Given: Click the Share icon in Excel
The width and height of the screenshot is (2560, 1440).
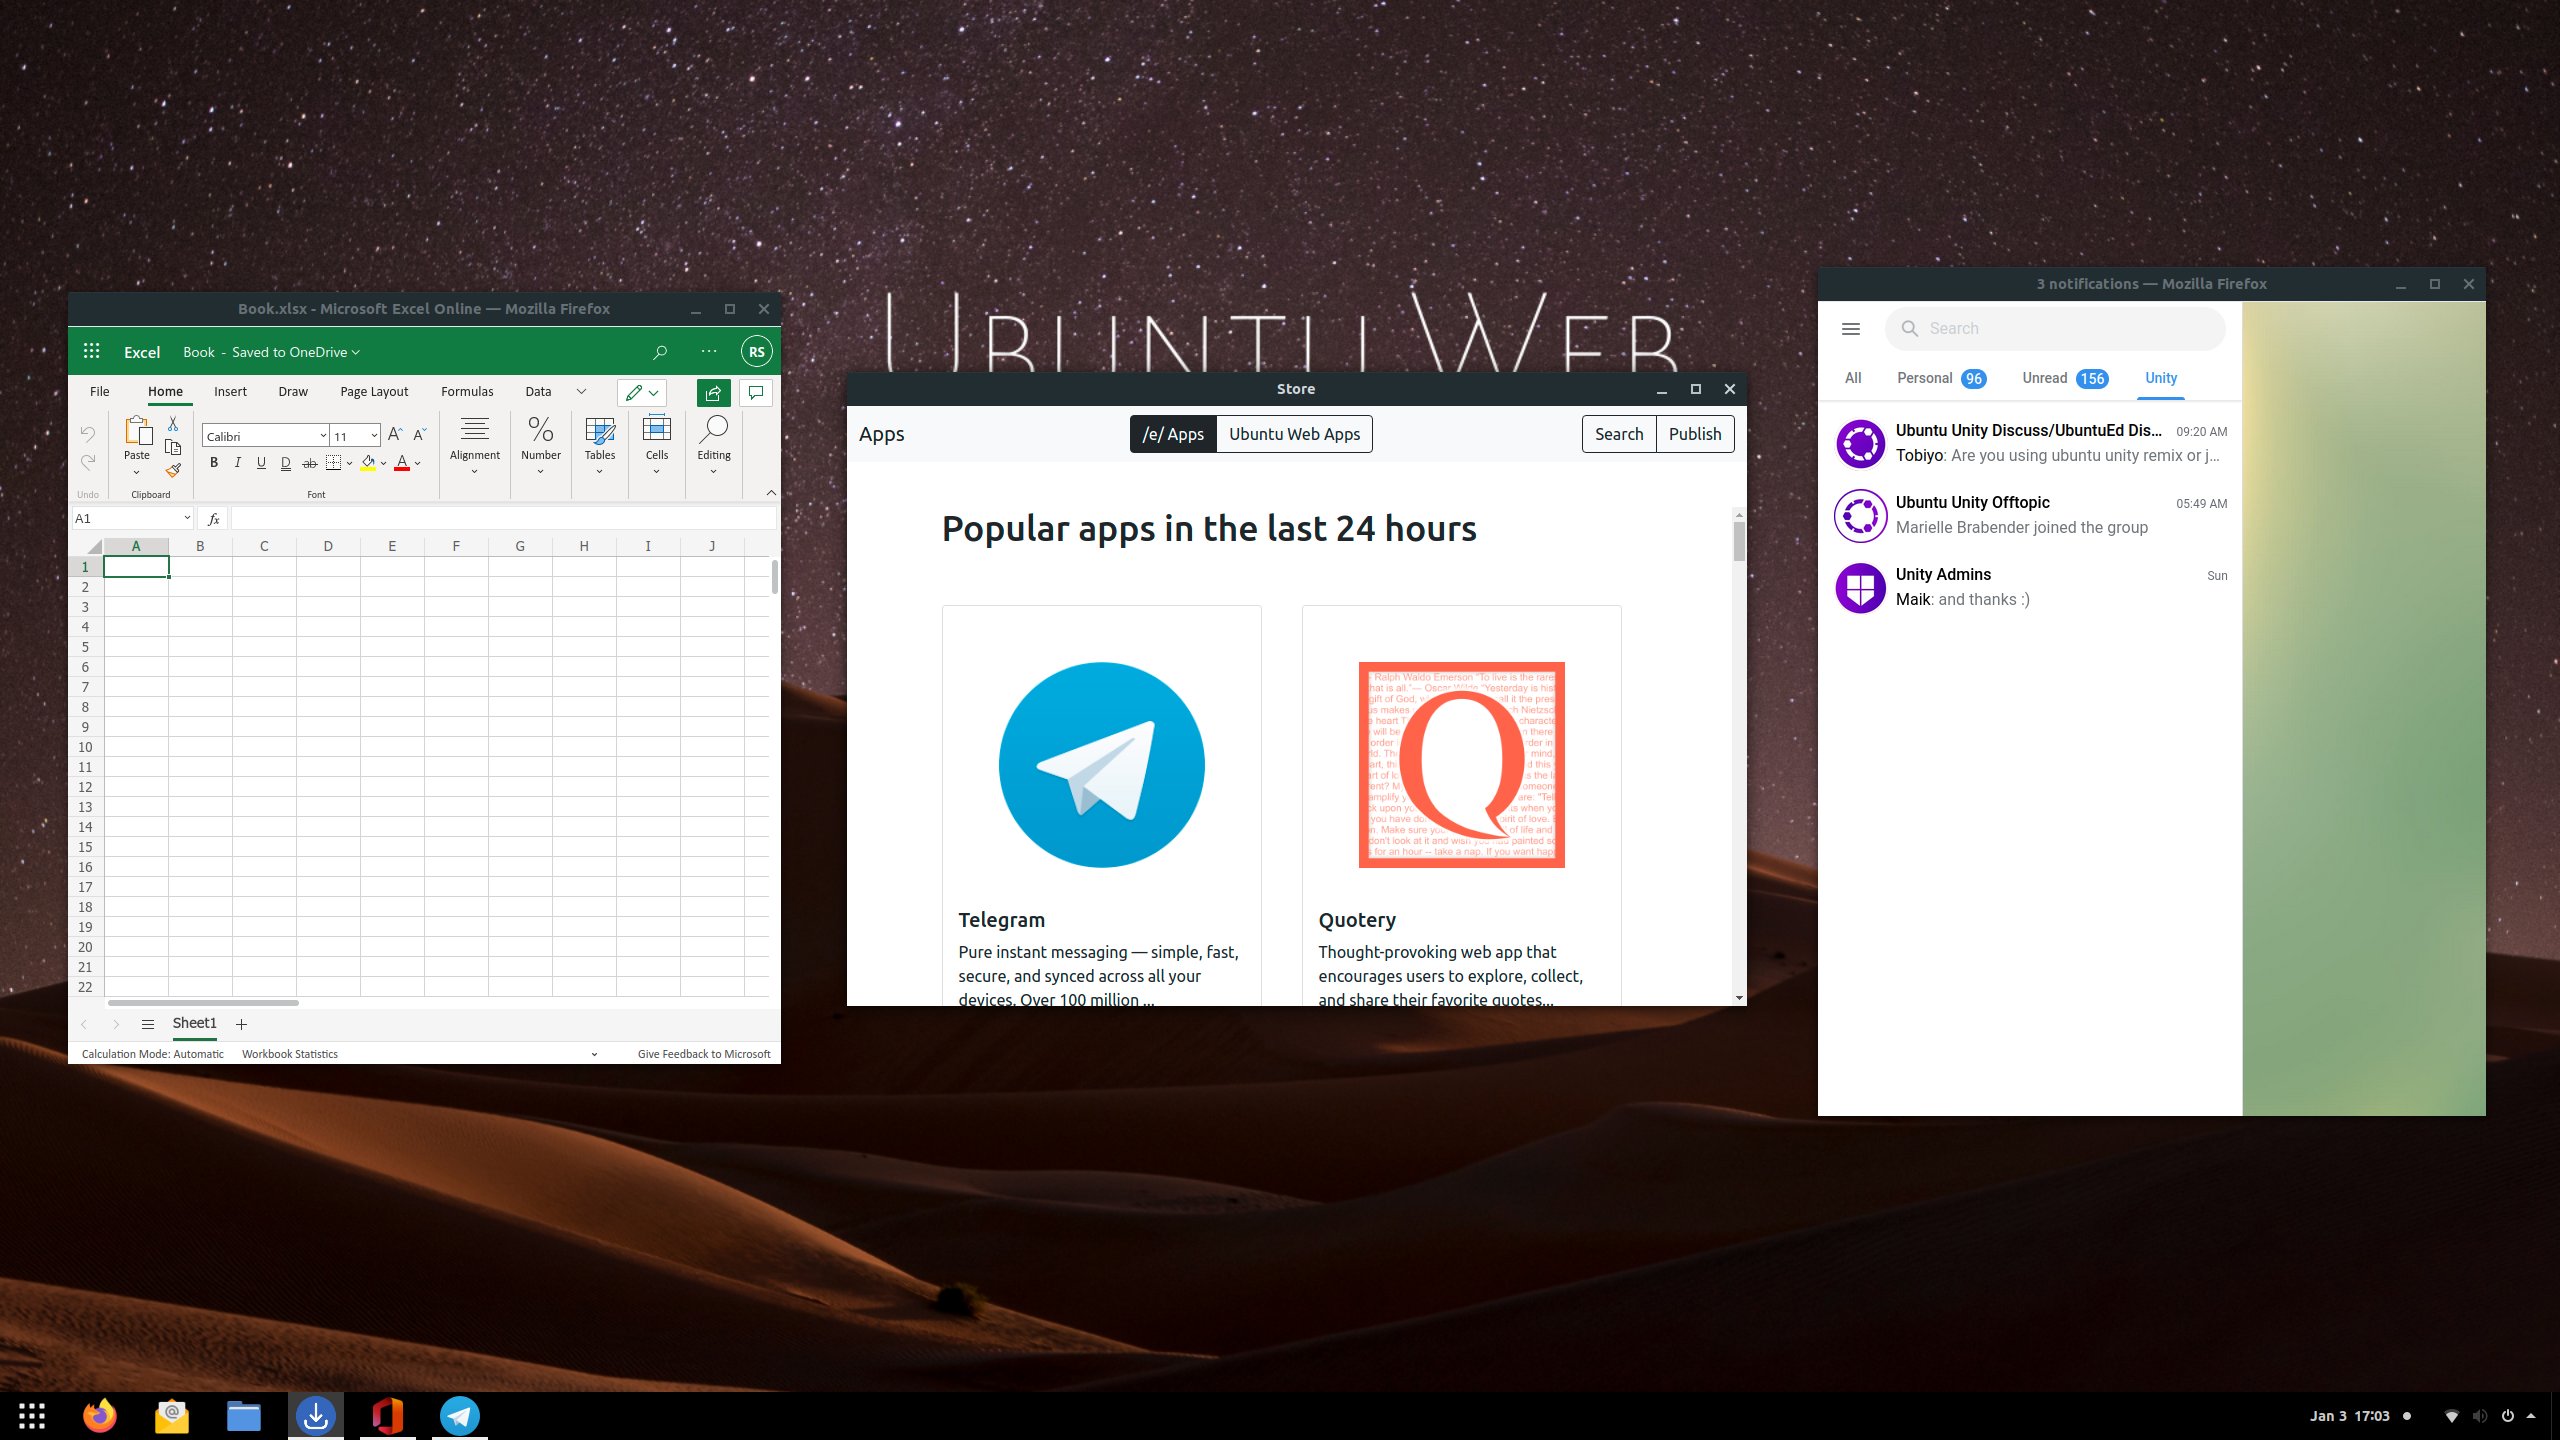Looking at the screenshot, I should (713, 393).
